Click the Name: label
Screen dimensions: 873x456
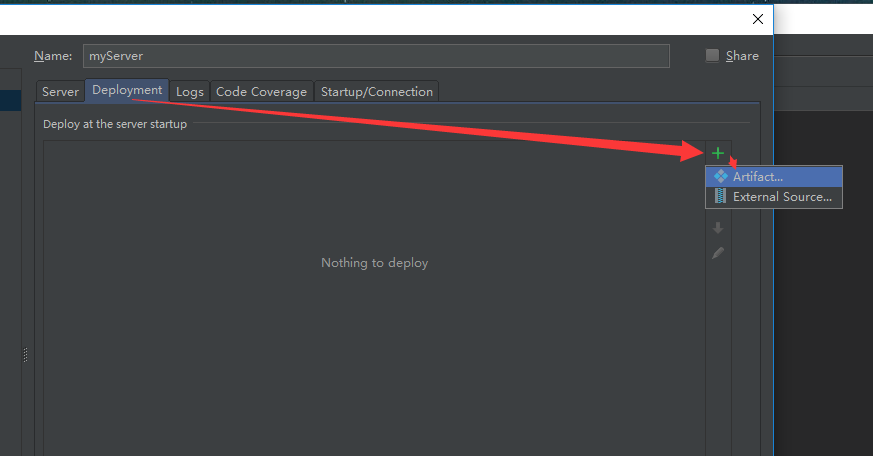53,56
